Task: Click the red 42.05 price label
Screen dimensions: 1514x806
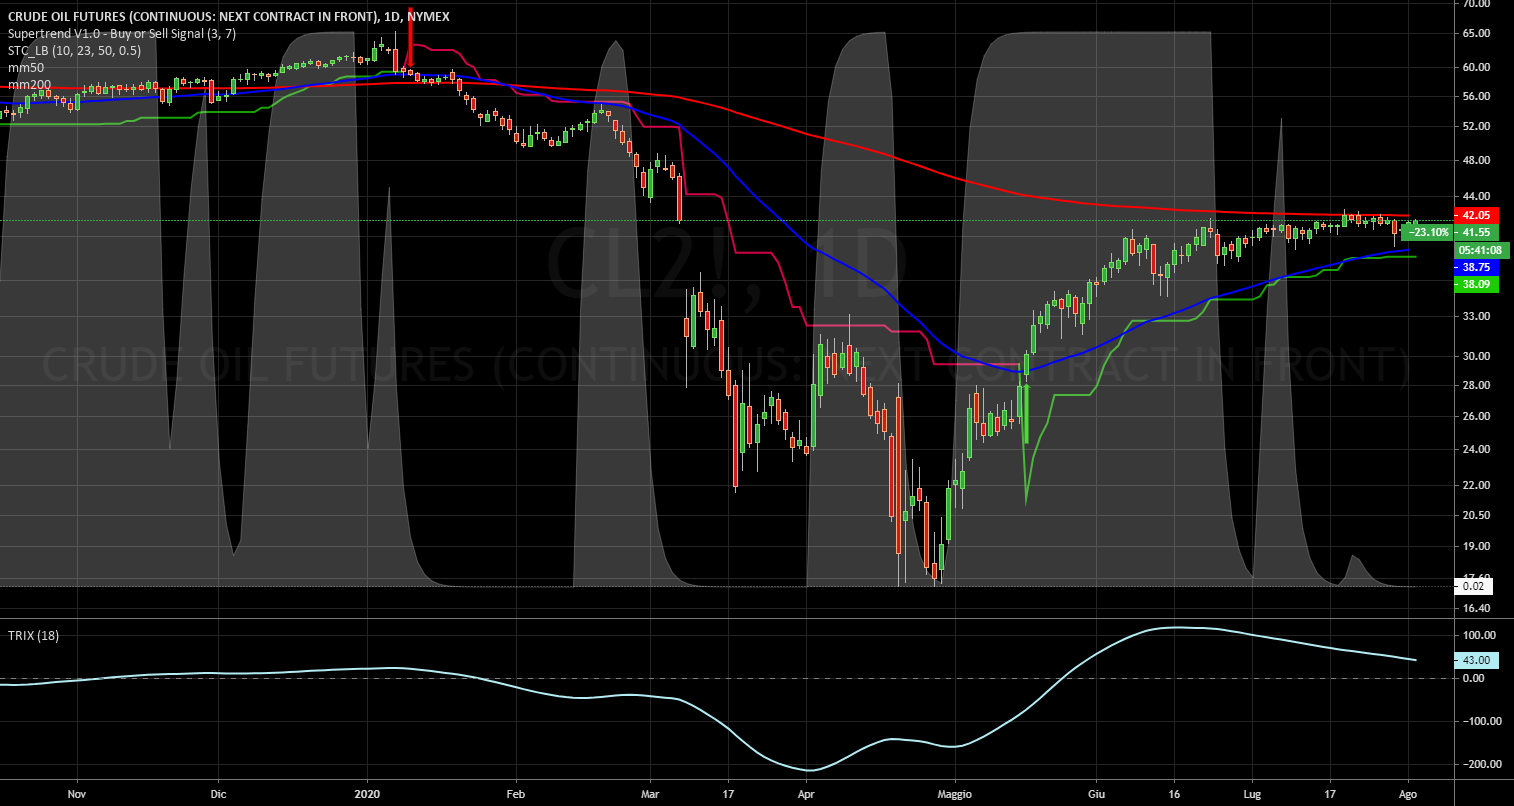Action: (1474, 215)
